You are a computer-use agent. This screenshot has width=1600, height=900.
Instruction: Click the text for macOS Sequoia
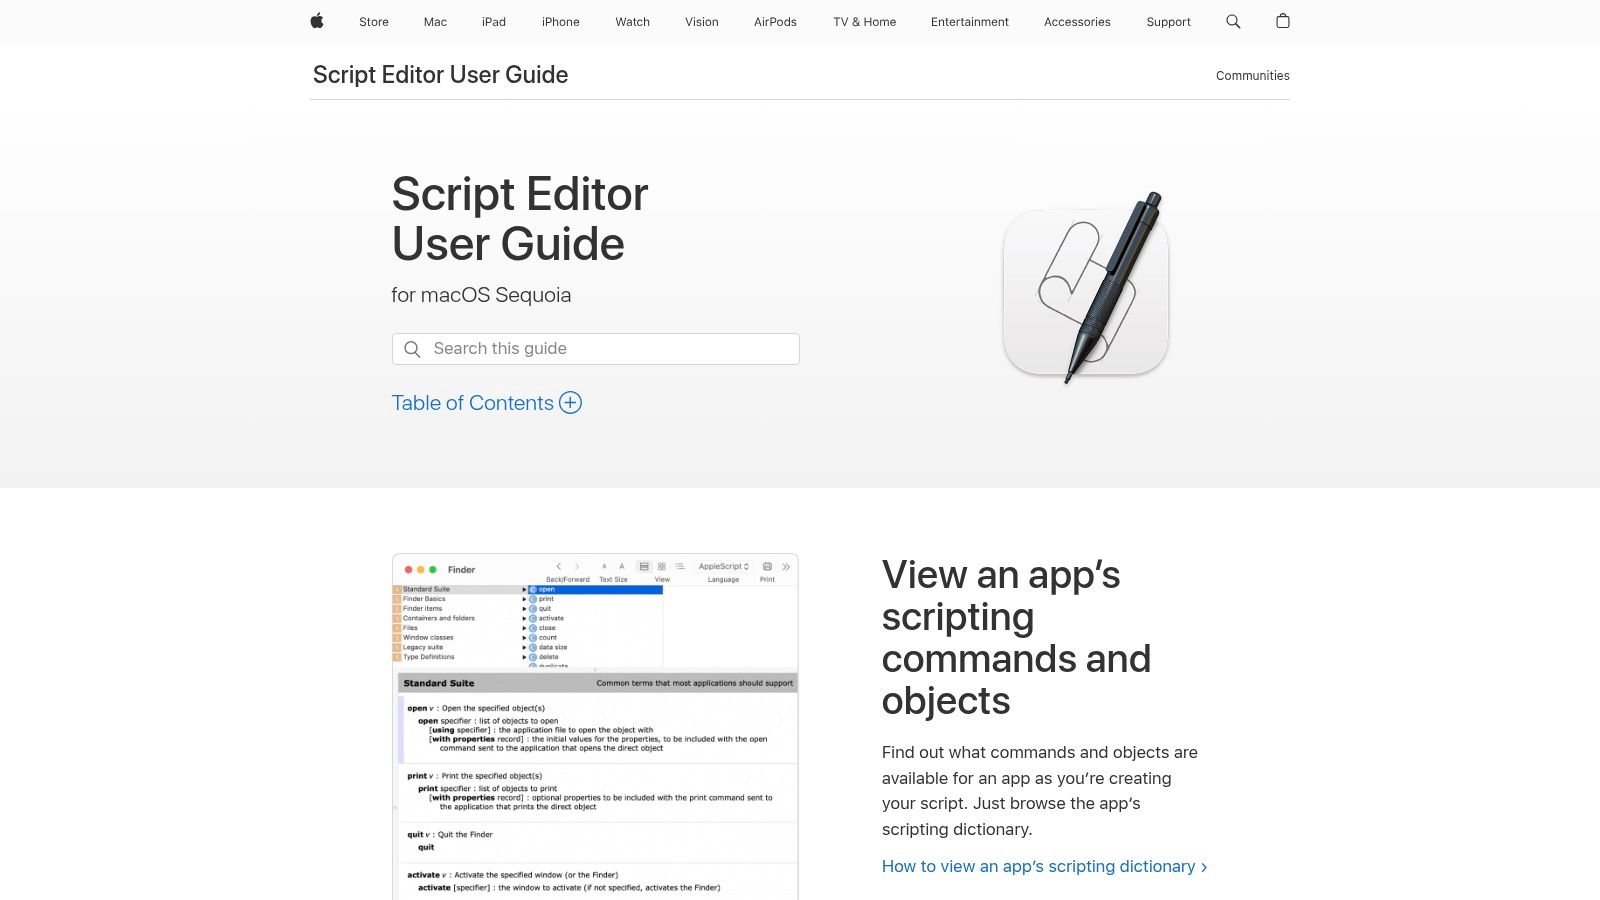pos(481,295)
